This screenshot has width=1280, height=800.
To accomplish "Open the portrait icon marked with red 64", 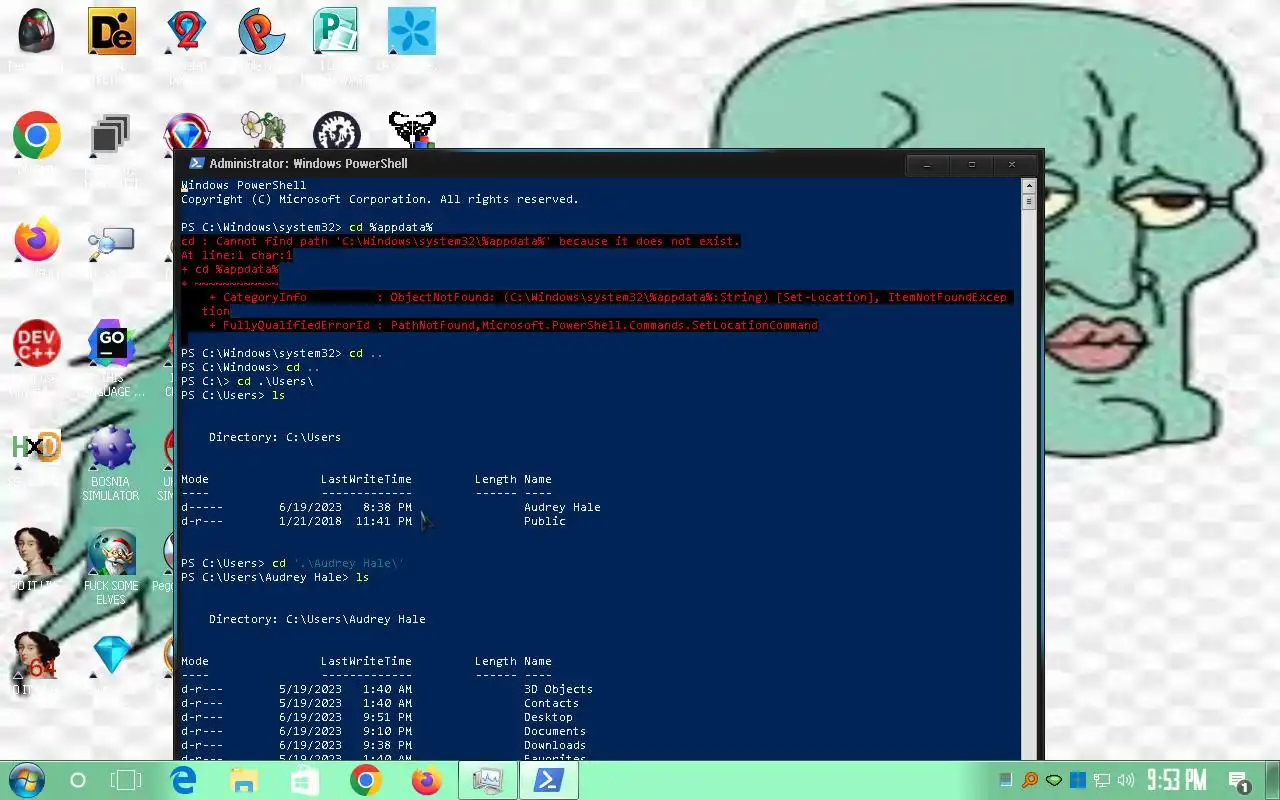I will pyautogui.click(x=36, y=656).
